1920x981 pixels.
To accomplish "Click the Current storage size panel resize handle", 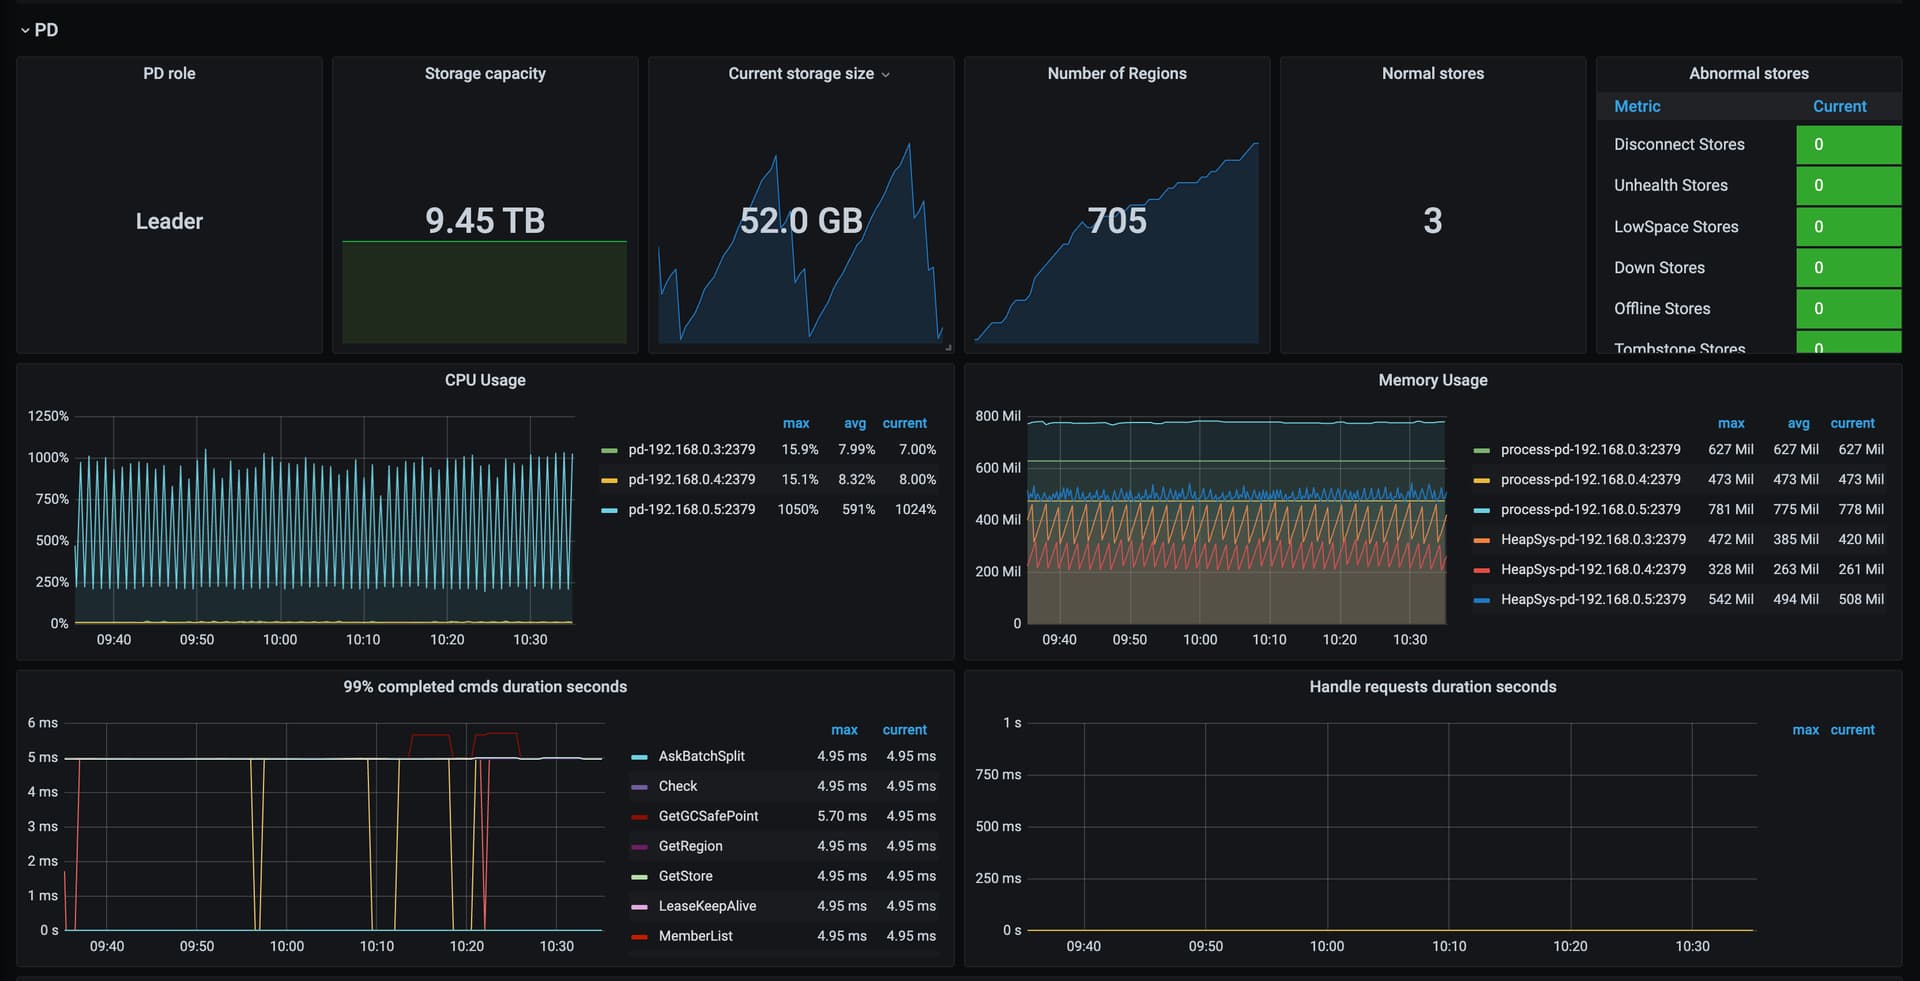I will point(948,347).
